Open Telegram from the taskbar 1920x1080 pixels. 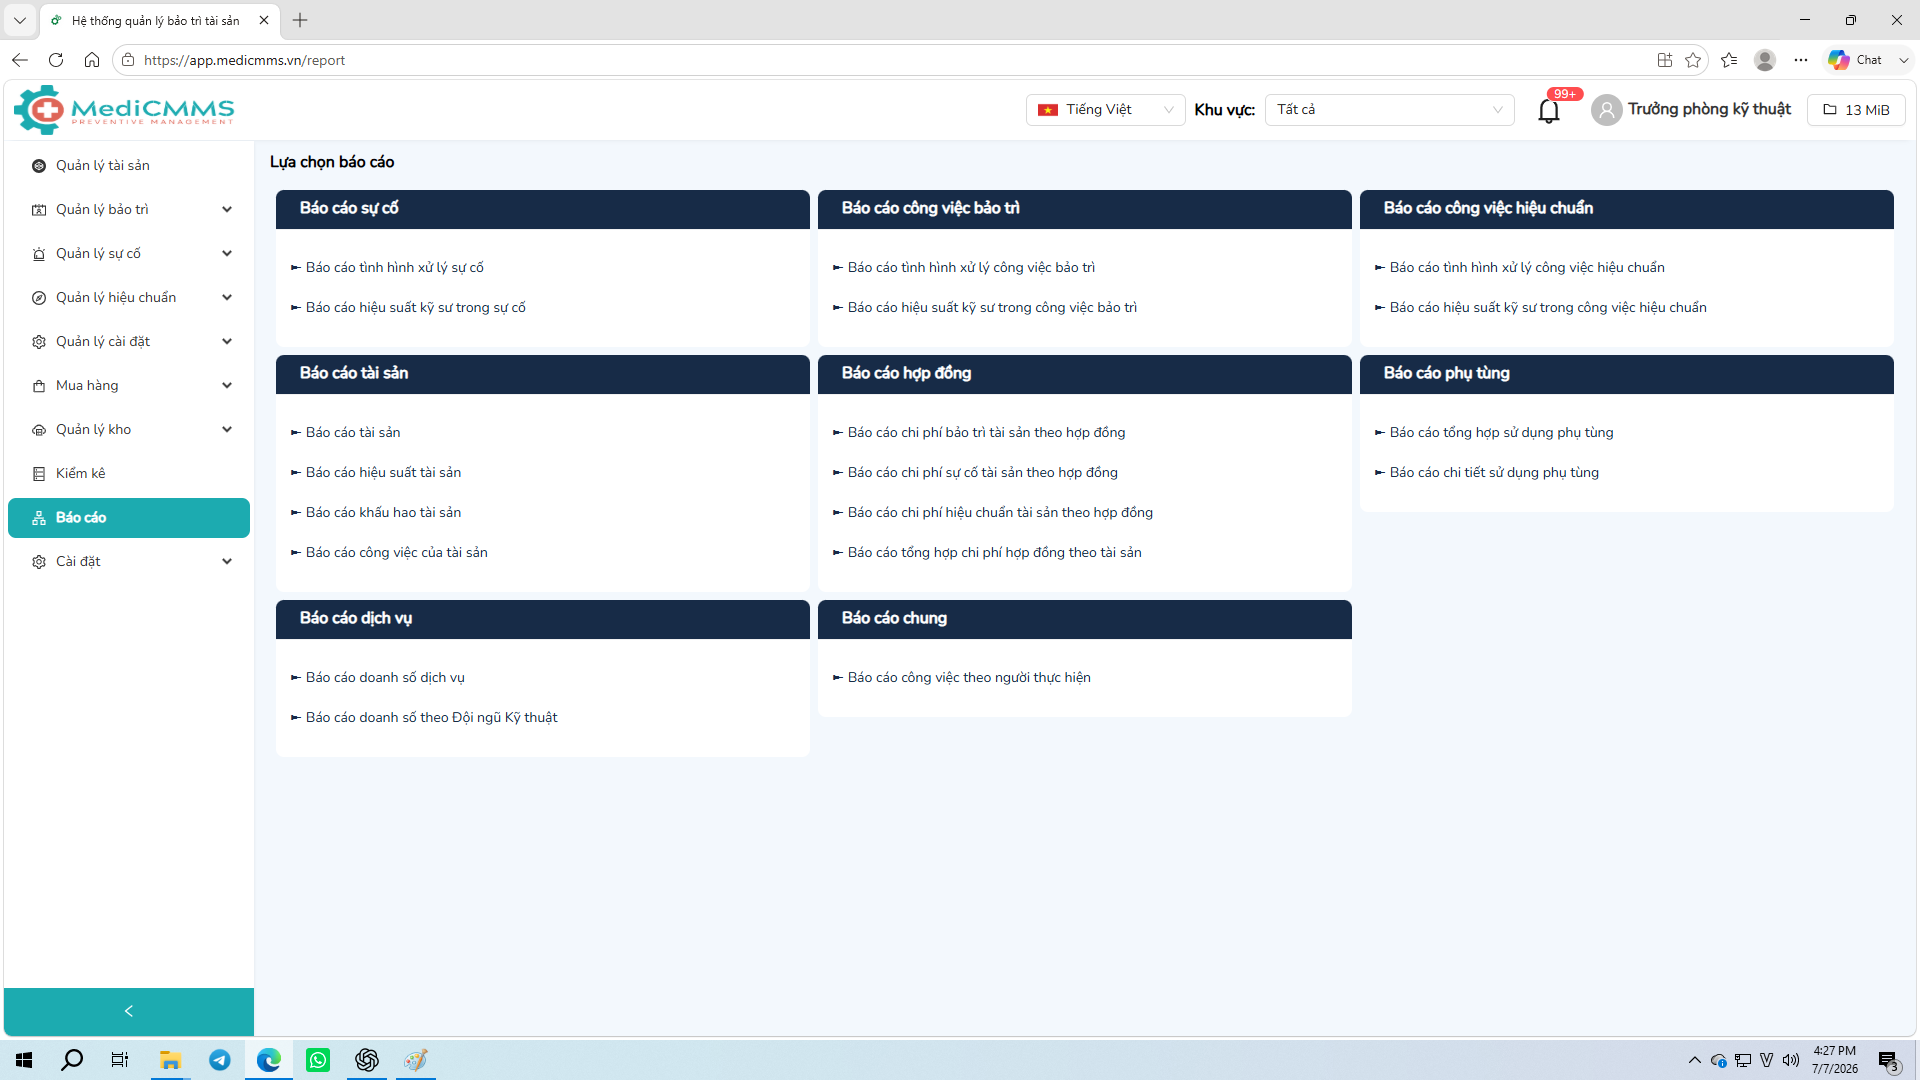[x=220, y=1060]
